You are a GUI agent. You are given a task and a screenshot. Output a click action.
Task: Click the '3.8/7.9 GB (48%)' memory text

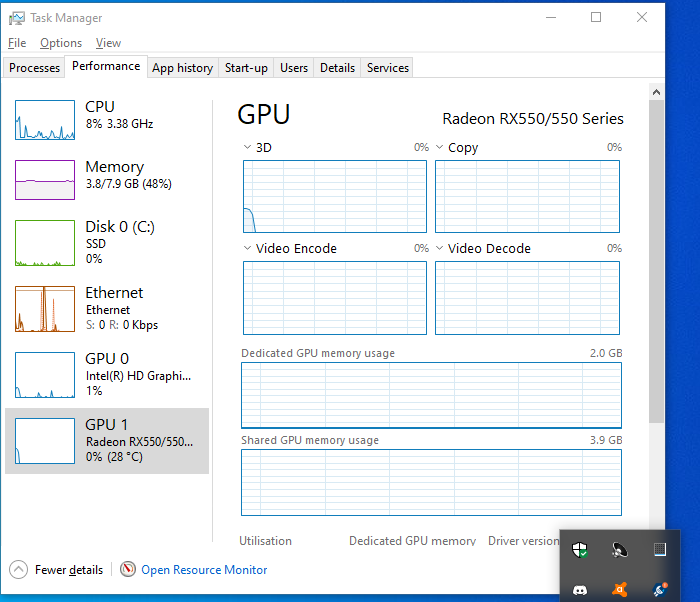pos(129,184)
